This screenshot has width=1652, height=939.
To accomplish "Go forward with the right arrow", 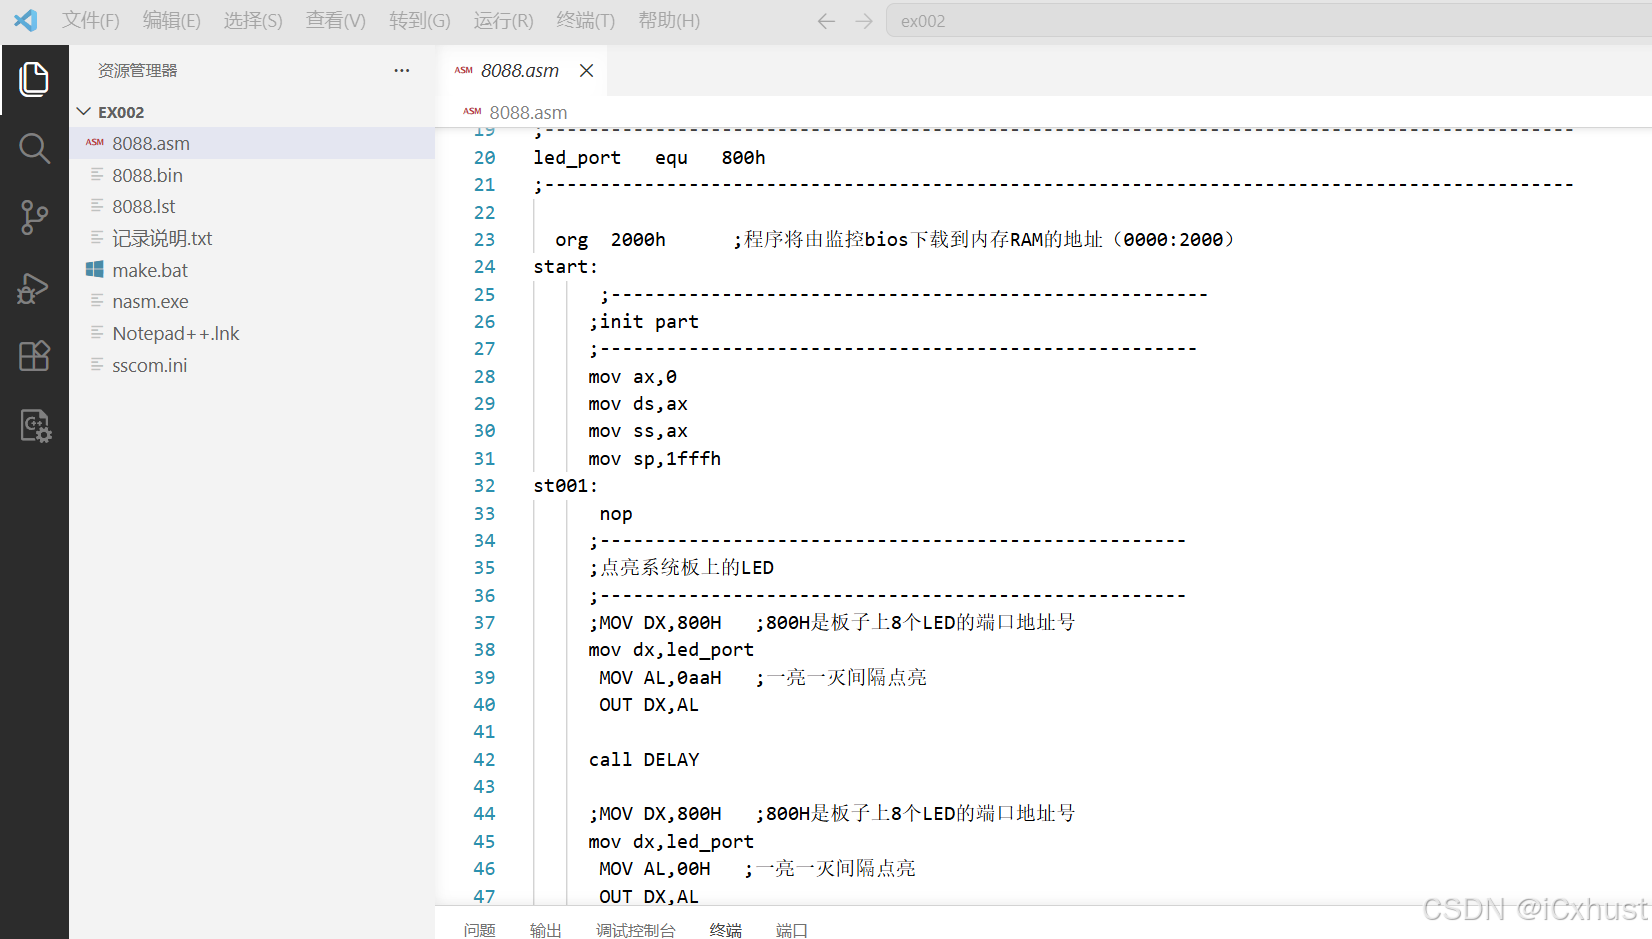I will click(x=864, y=21).
